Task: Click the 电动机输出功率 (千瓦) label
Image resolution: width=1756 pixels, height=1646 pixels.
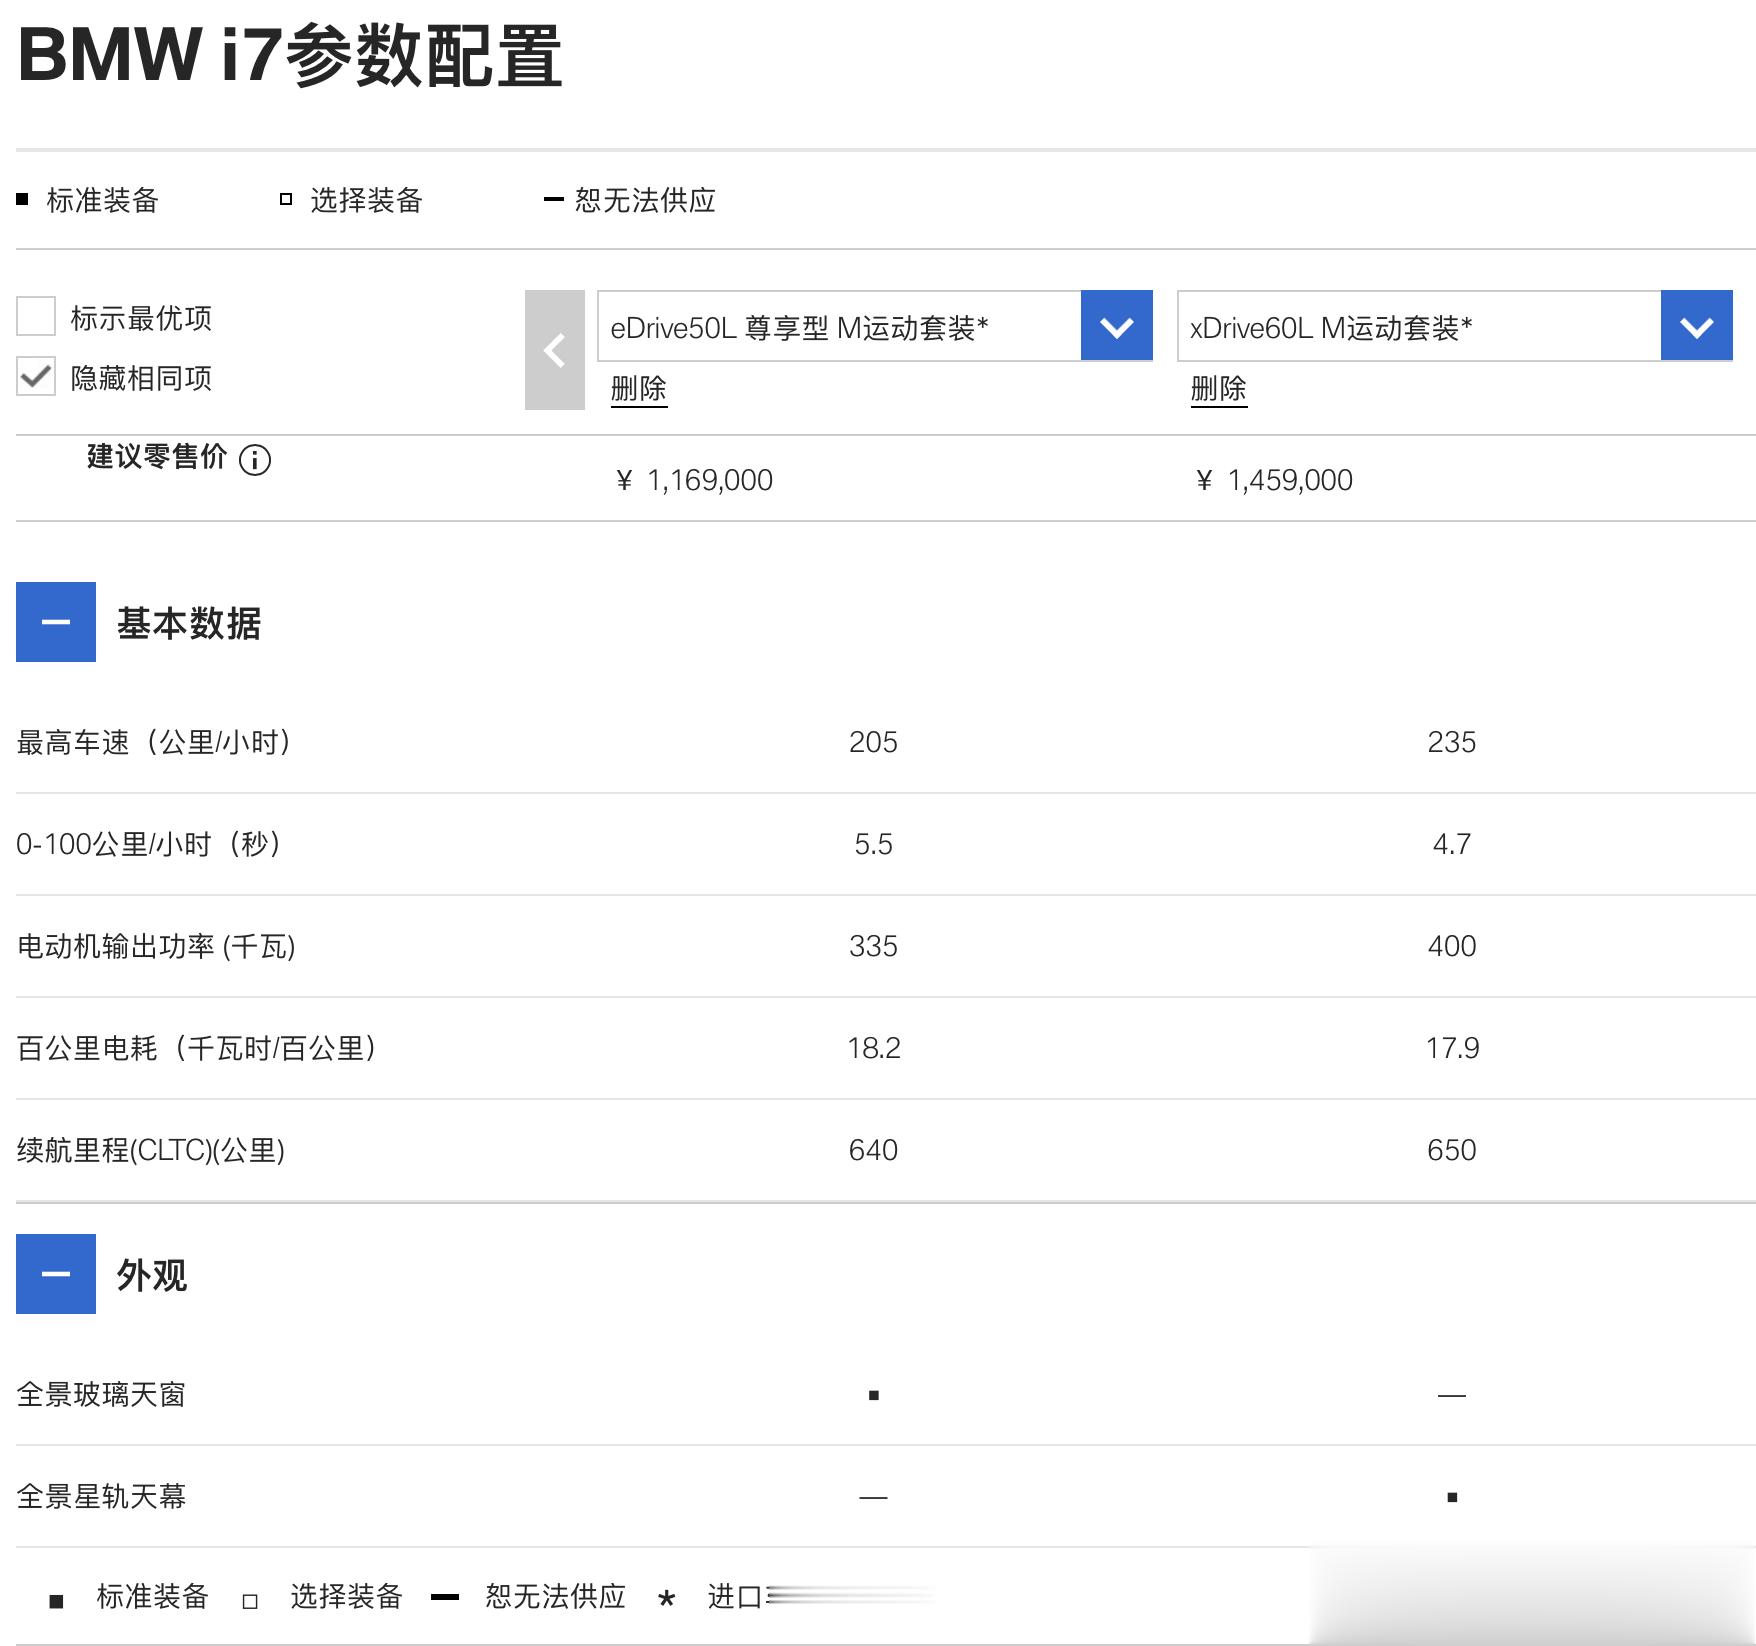Action: (156, 946)
